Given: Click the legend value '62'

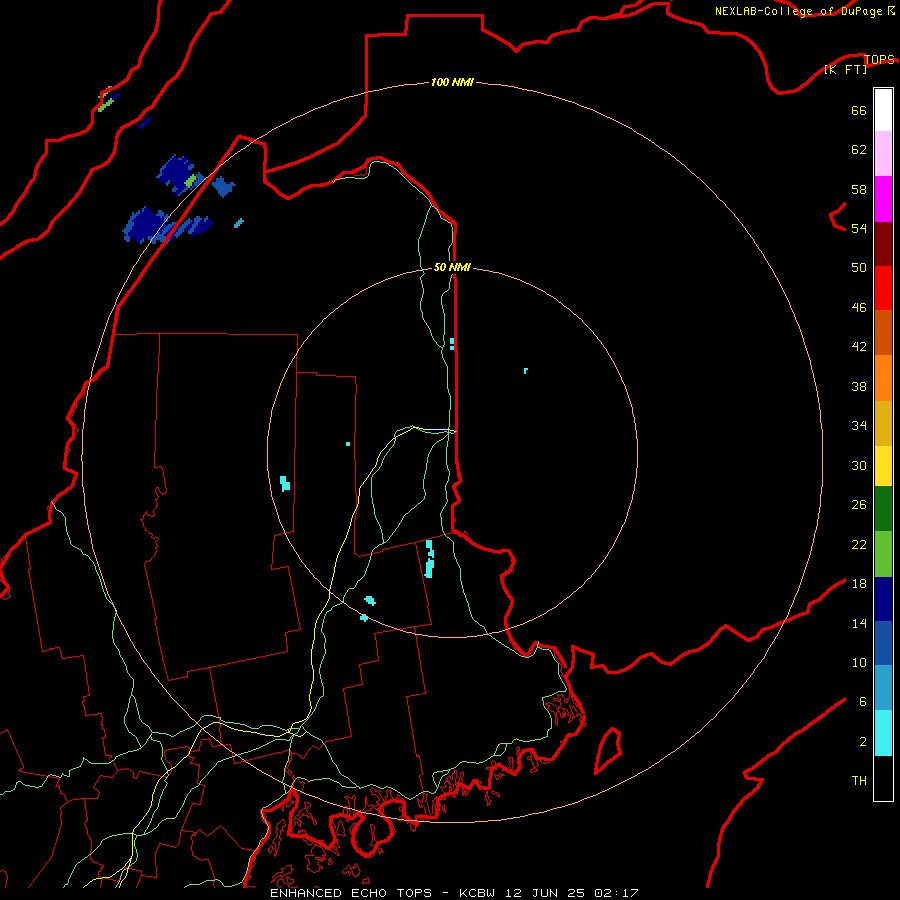Looking at the screenshot, I should [x=859, y=149].
